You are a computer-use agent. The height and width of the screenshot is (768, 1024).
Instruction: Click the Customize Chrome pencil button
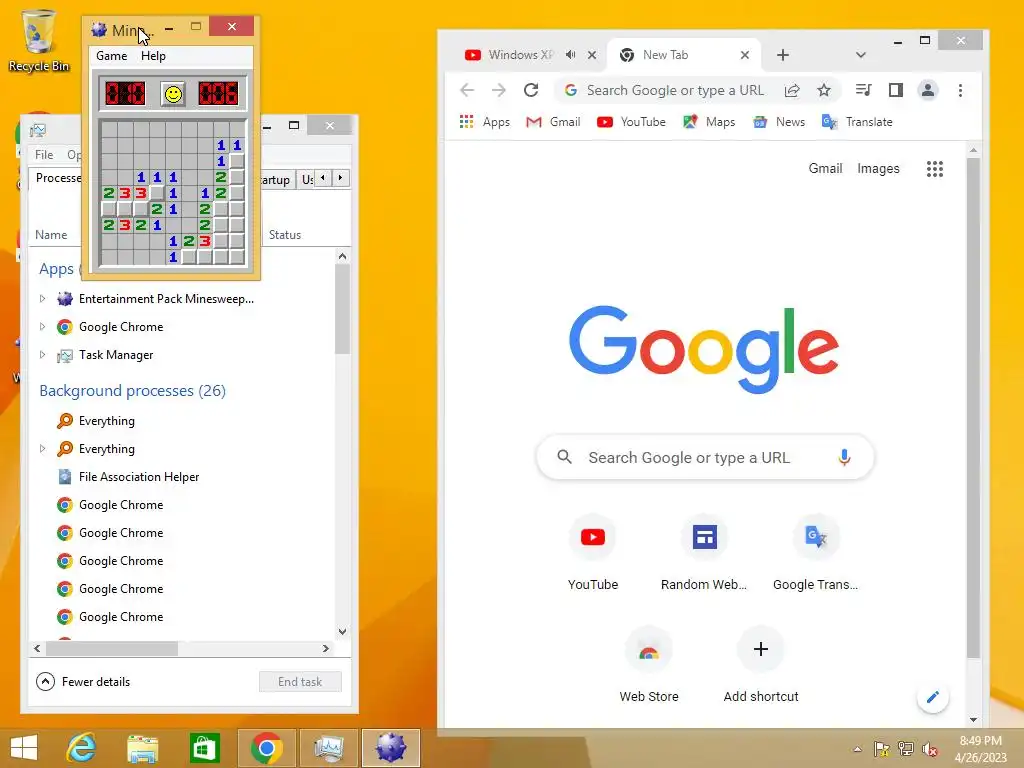[933, 697]
